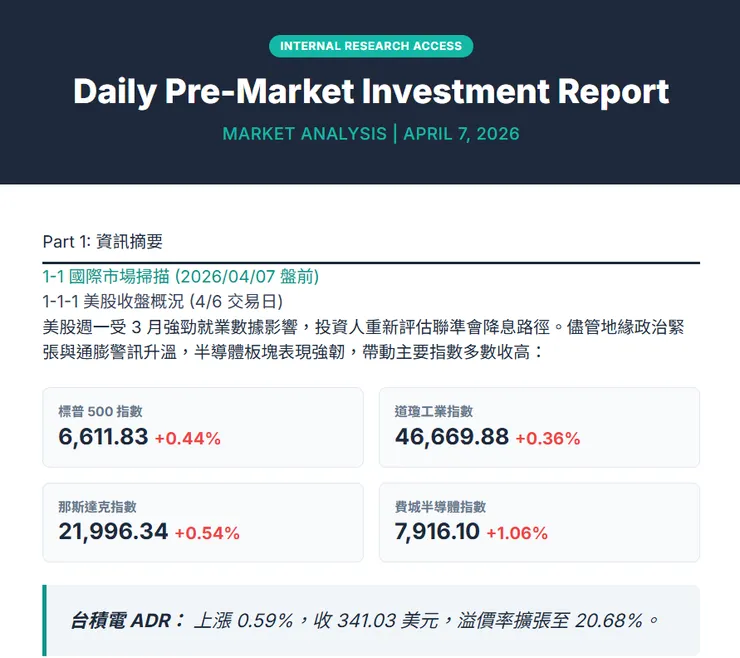Screen dimensions: 740x658
Task: Select the 費城半導體指數 card label
Action: click(441, 507)
